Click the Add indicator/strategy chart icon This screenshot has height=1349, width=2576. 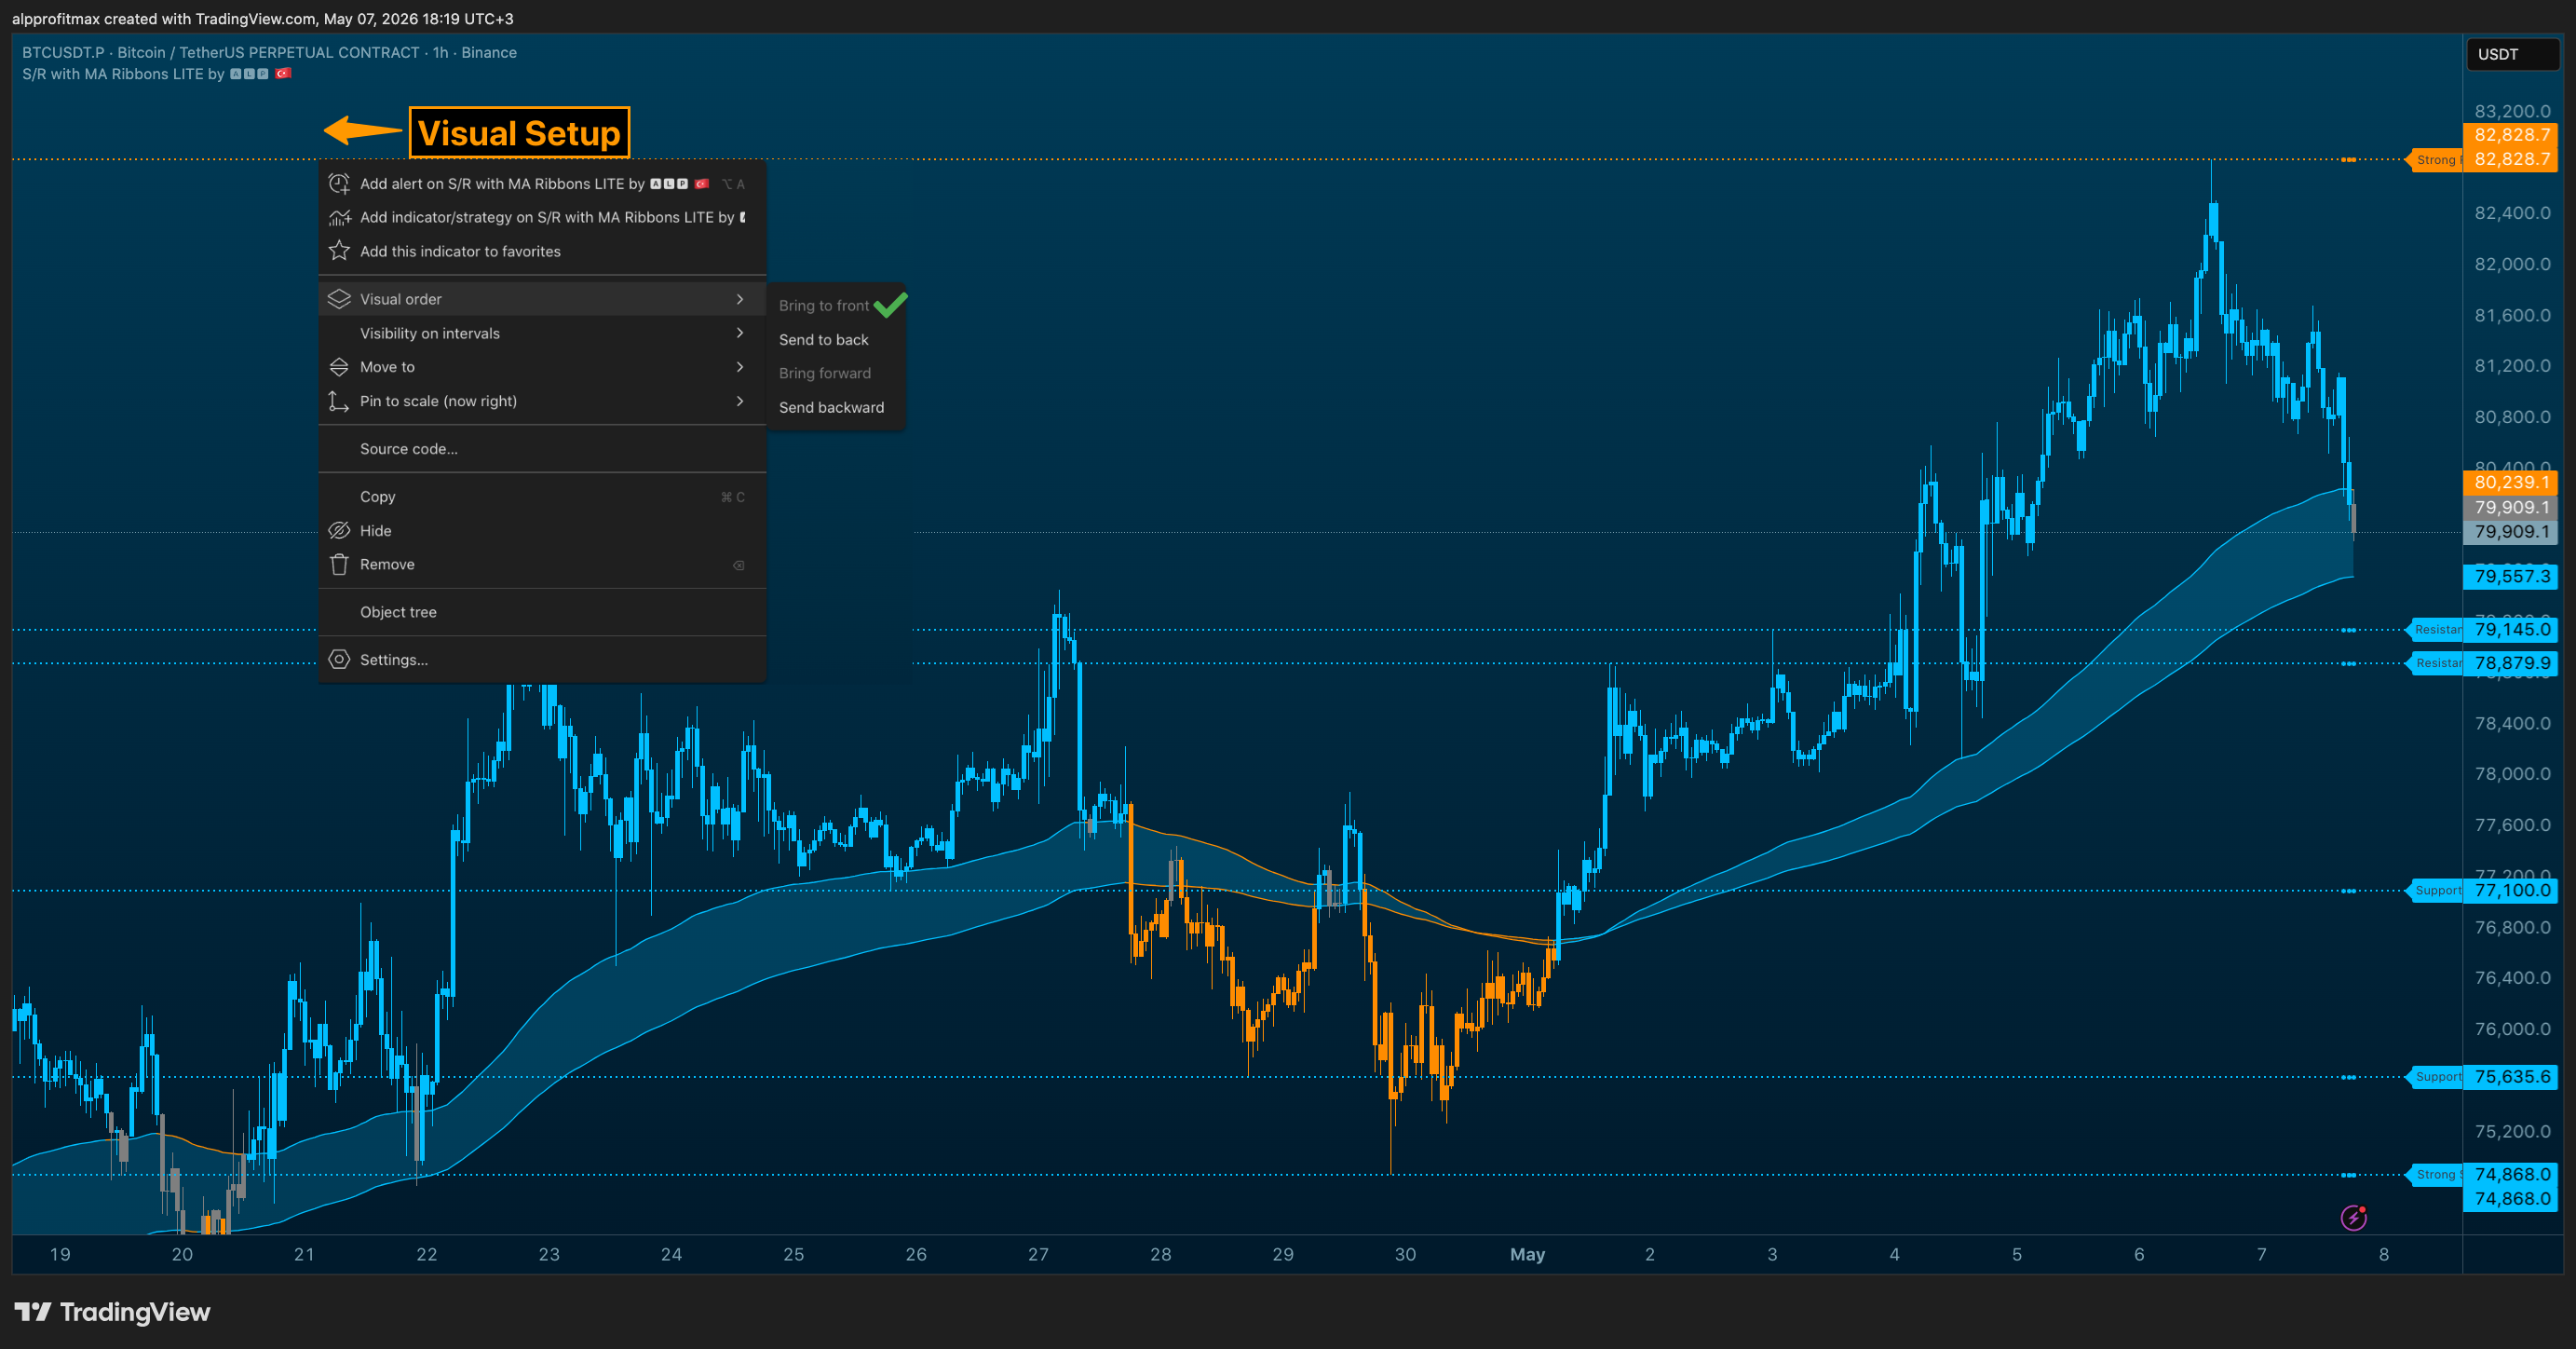pos(339,218)
